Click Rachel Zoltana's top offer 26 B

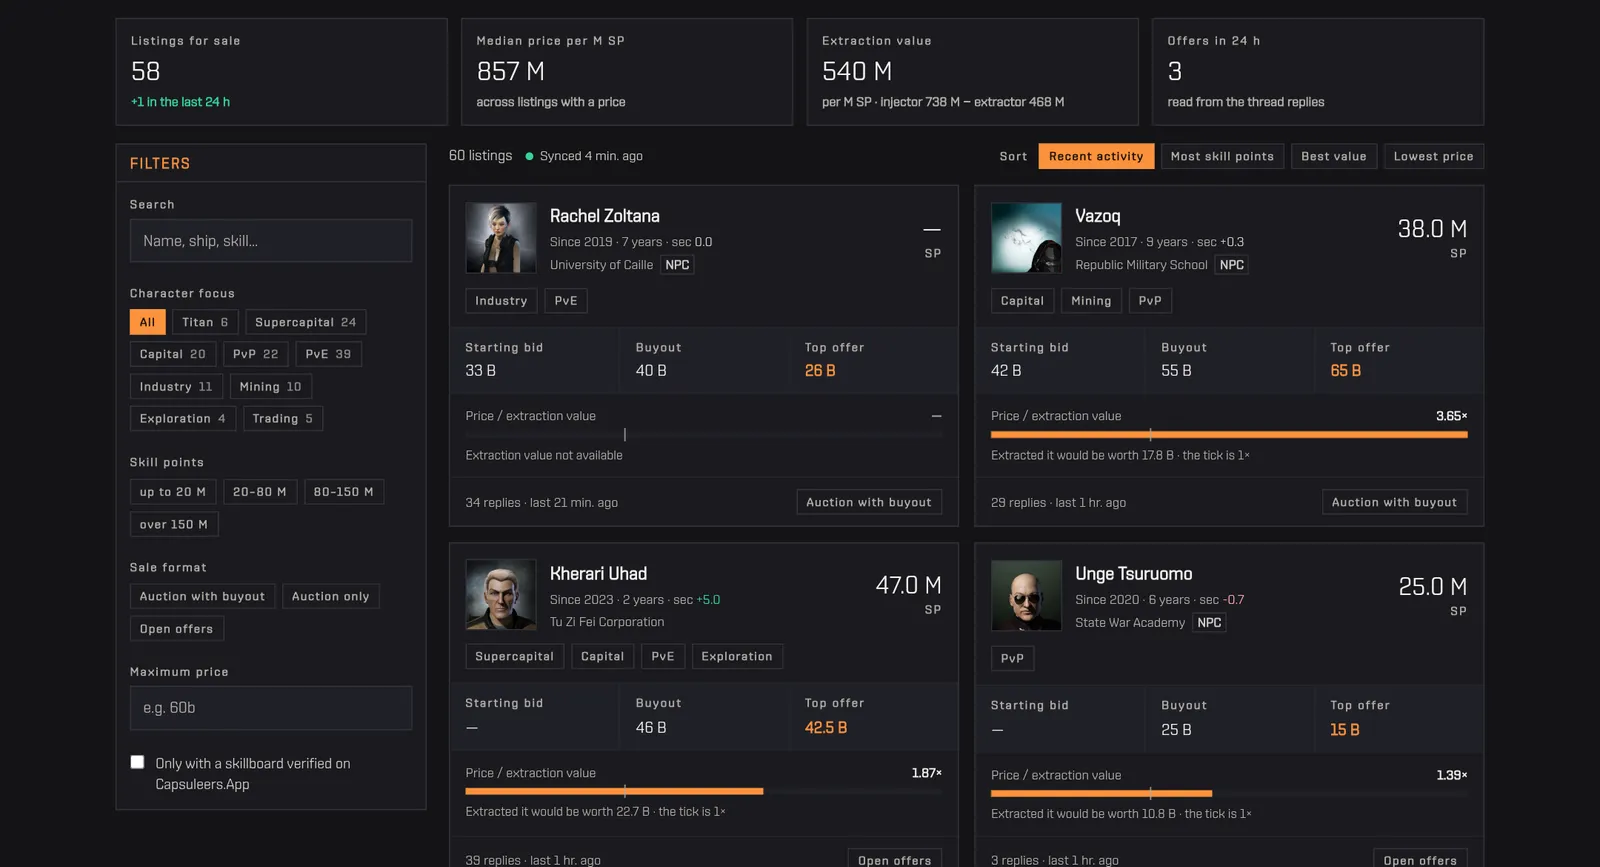pyautogui.click(x=820, y=370)
